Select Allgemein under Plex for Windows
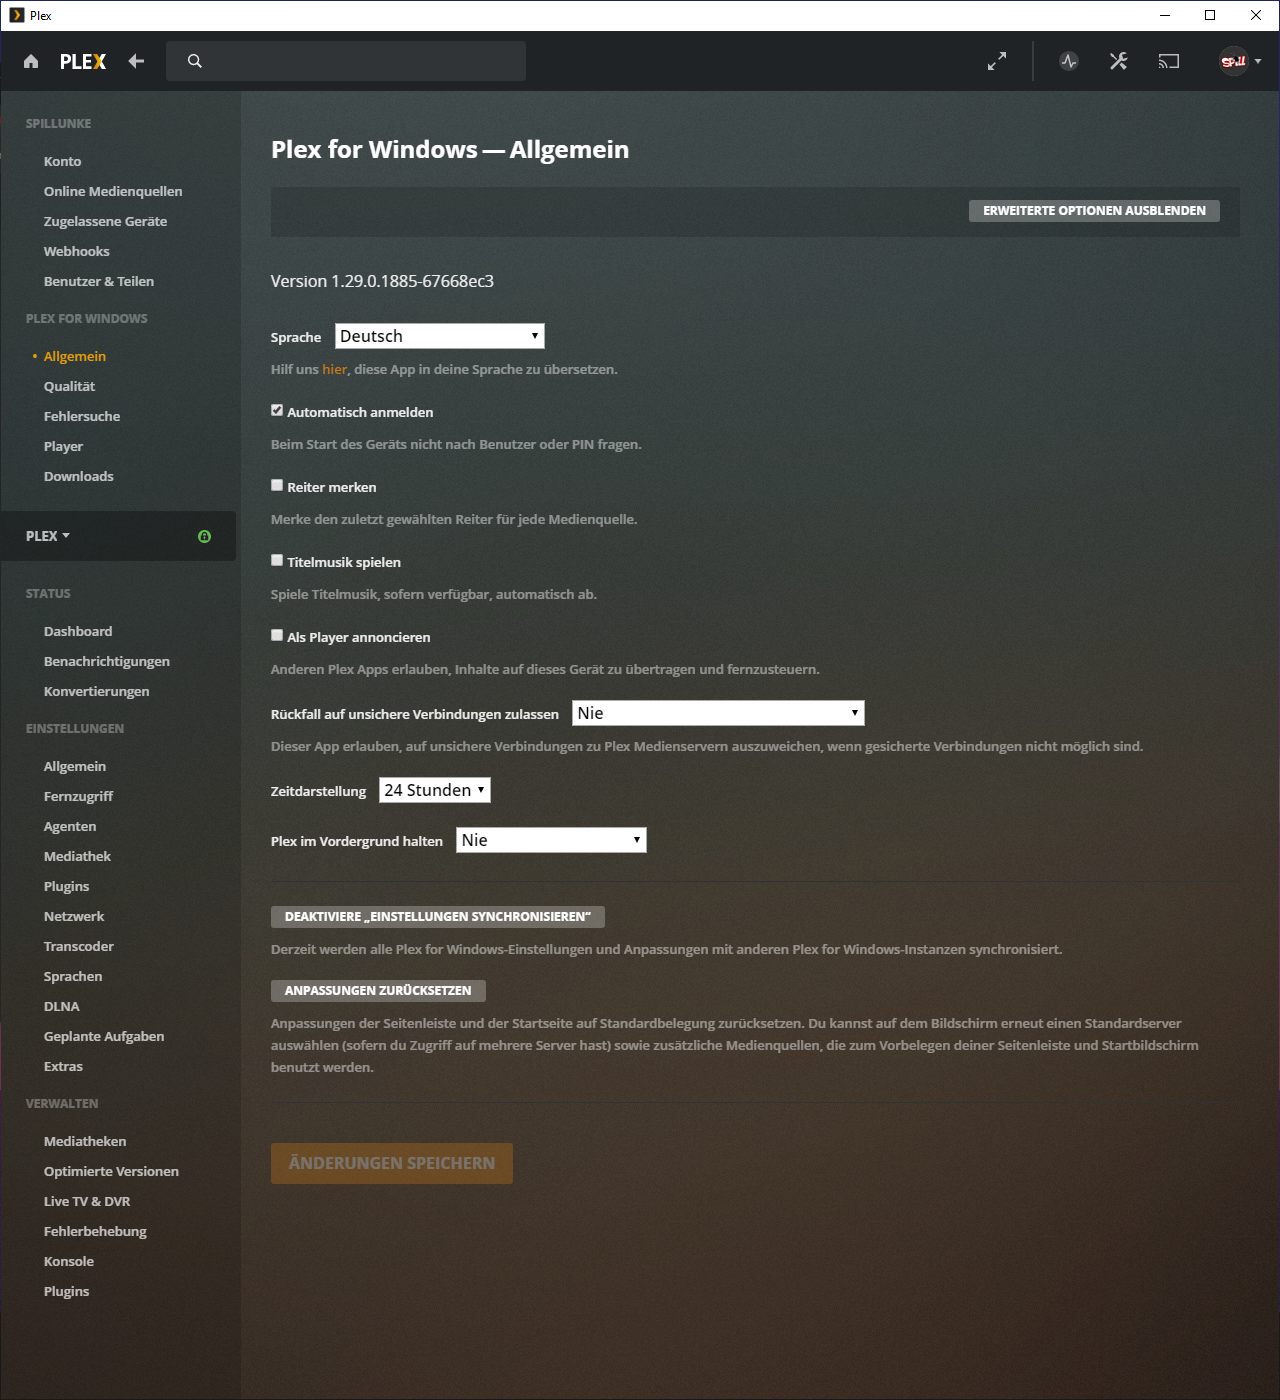 pyautogui.click(x=75, y=356)
